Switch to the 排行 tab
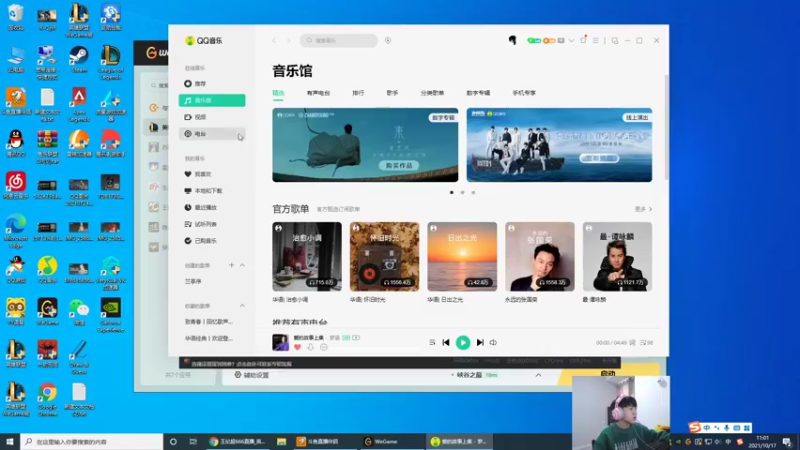Viewport: 800px width, 450px height. pos(358,93)
